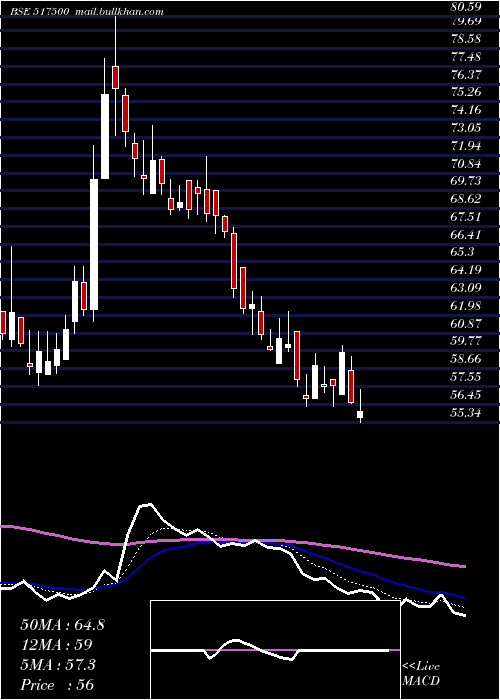The image size is (500, 700).
Task: Click the 58.66 price axis label
Action: pos(465,358)
